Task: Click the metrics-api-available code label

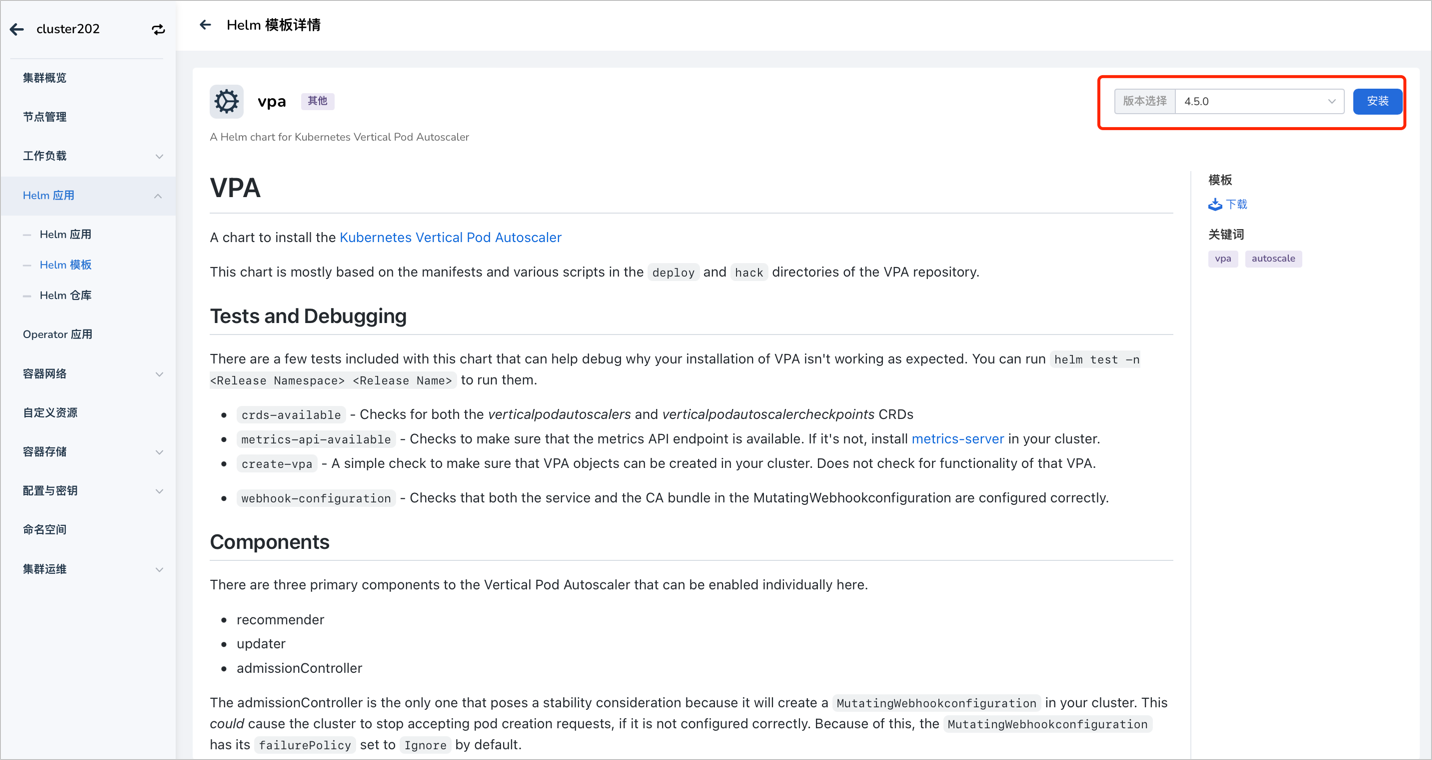Action: coord(316,439)
